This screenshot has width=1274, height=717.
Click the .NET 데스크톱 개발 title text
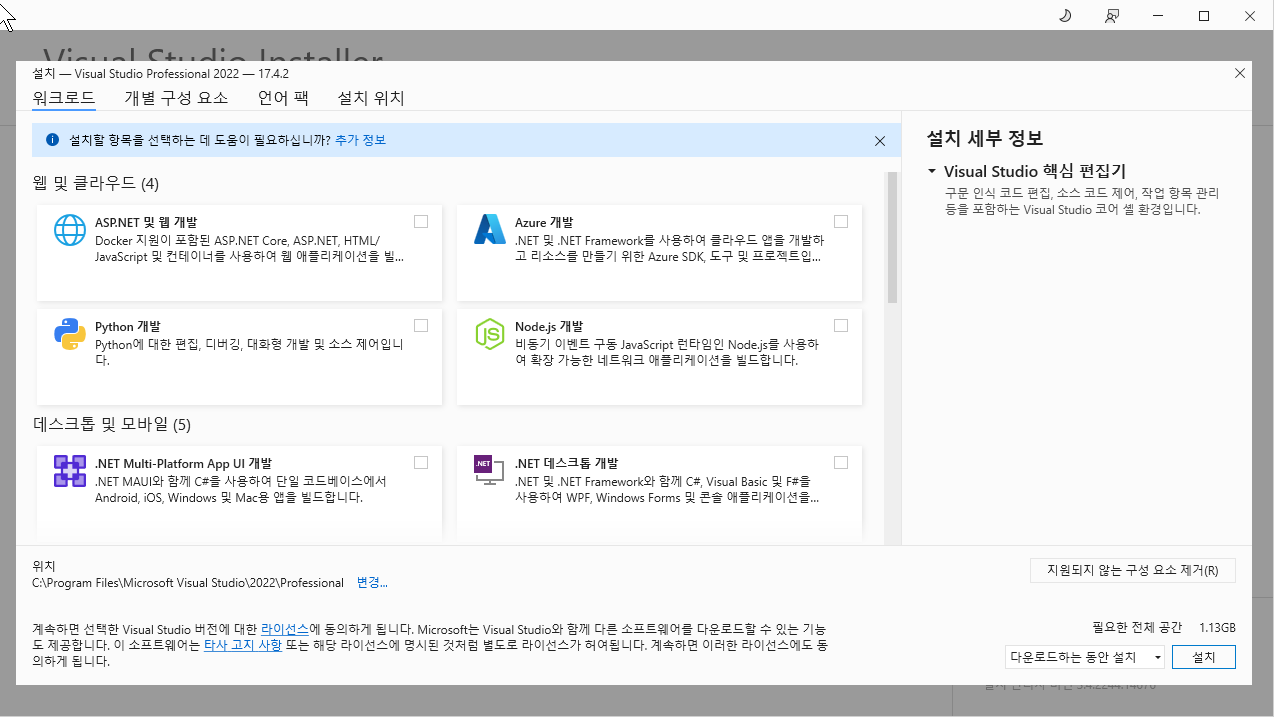566,463
